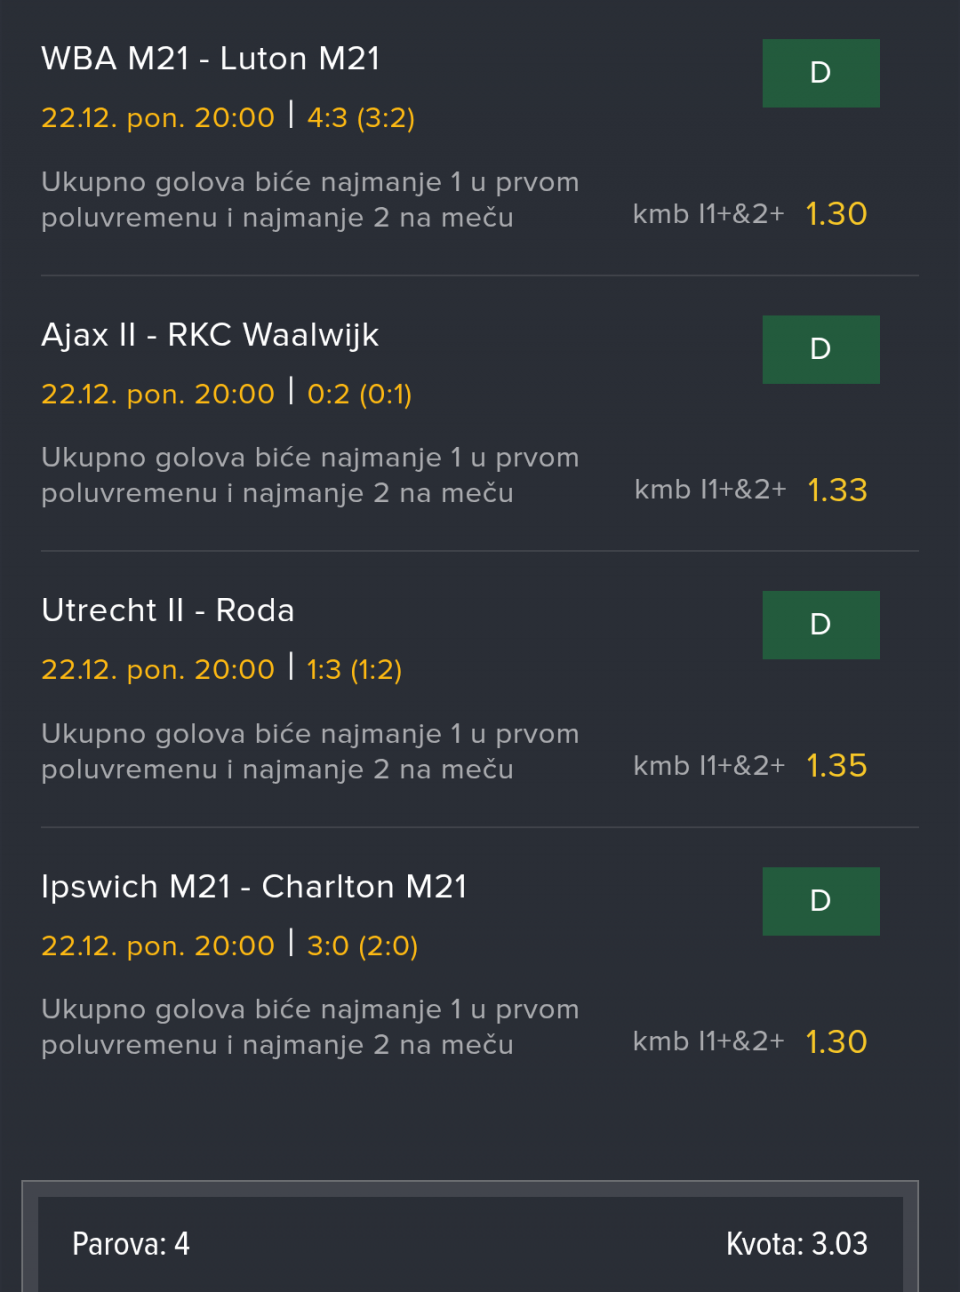Click the 1.30 odds for WBA M21 match
Screen dimensions: 960x1292
(x=836, y=214)
